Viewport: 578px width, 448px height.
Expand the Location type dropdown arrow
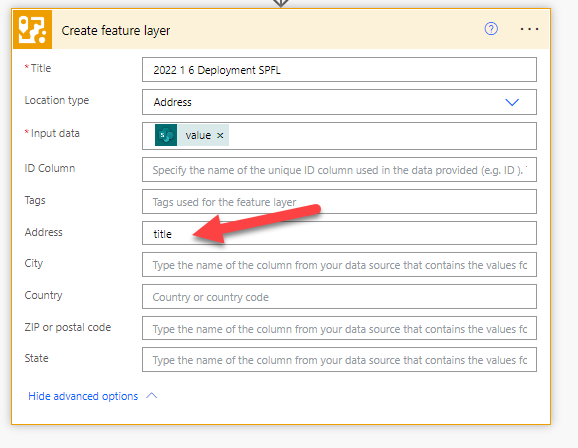click(x=512, y=102)
